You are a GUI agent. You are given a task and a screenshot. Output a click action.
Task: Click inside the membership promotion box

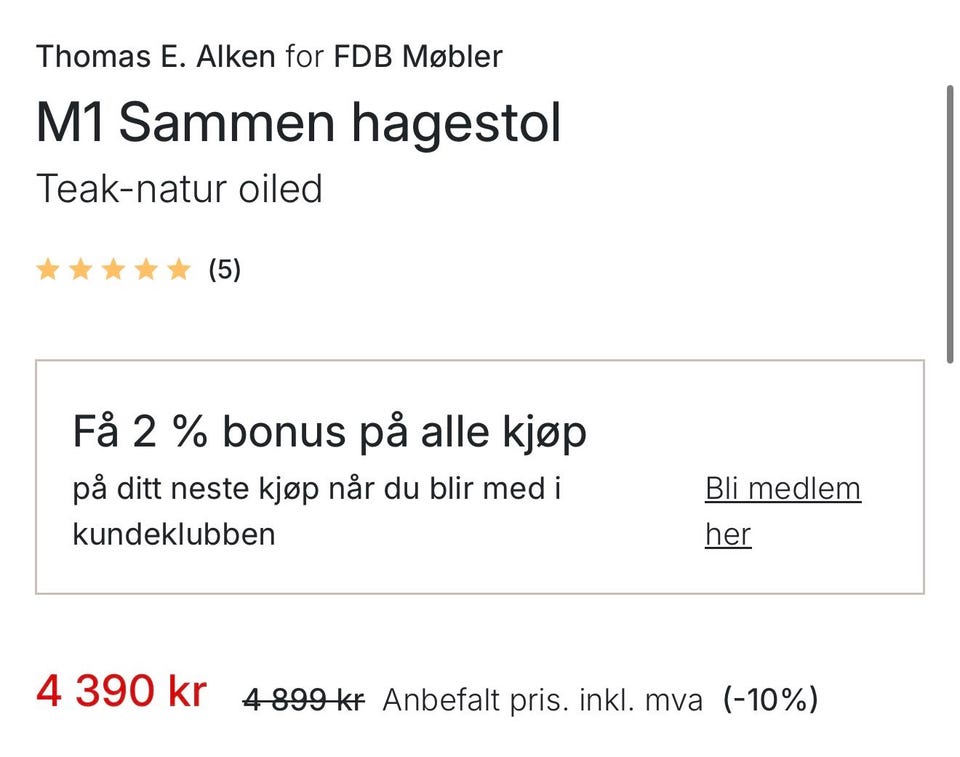480,473
